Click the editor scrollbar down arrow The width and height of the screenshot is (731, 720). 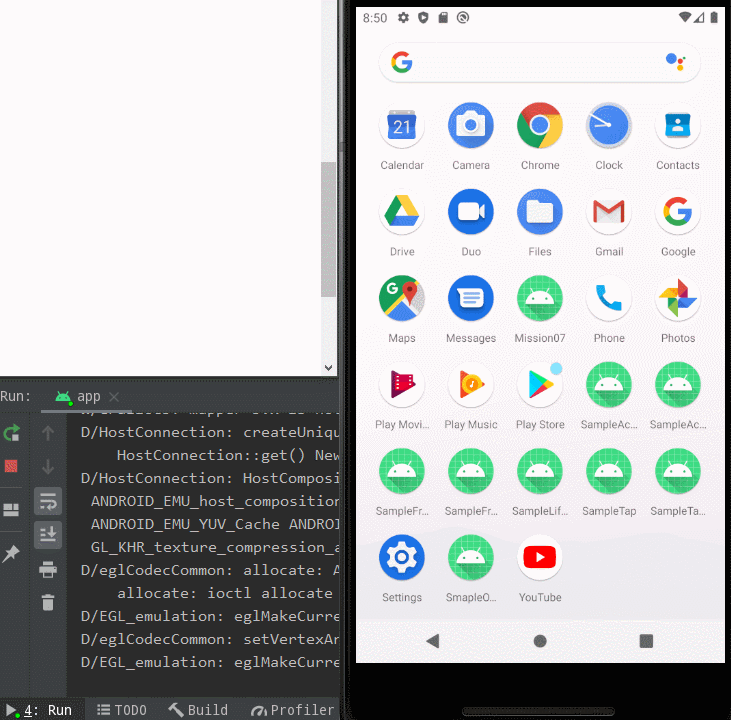click(328, 367)
